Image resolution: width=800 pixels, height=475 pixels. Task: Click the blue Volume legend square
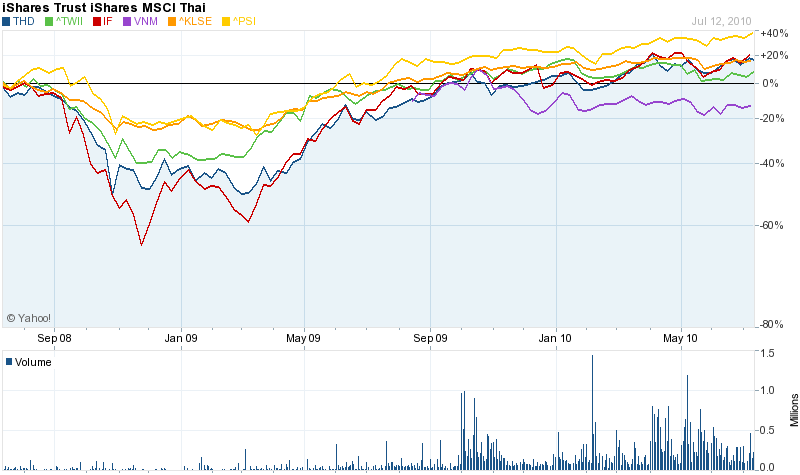(9, 362)
